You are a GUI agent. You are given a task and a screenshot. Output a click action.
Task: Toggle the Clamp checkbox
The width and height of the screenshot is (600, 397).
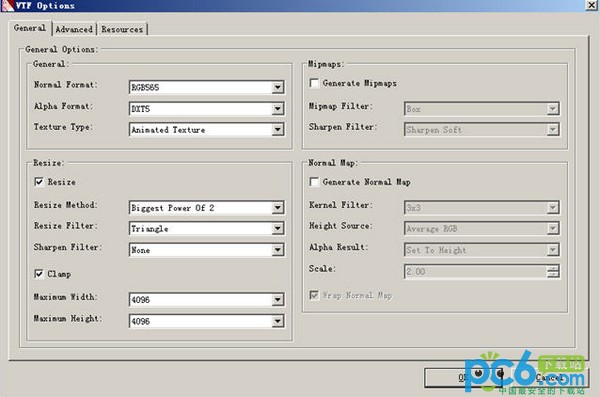[x=39, y=274]
